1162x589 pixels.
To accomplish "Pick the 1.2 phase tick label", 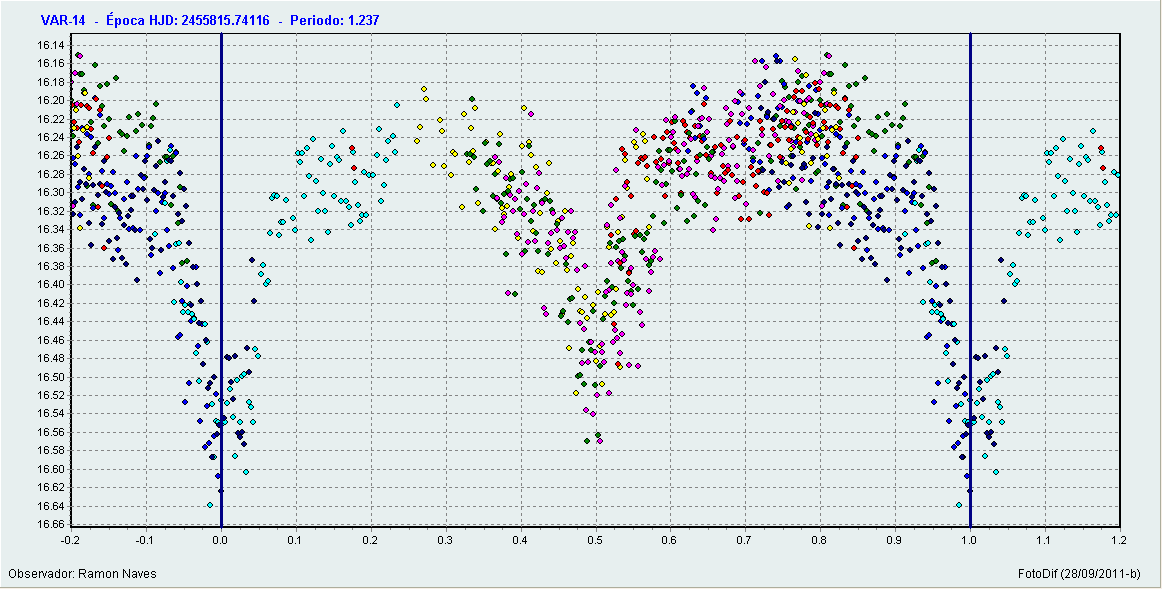I will point(1119,541).
